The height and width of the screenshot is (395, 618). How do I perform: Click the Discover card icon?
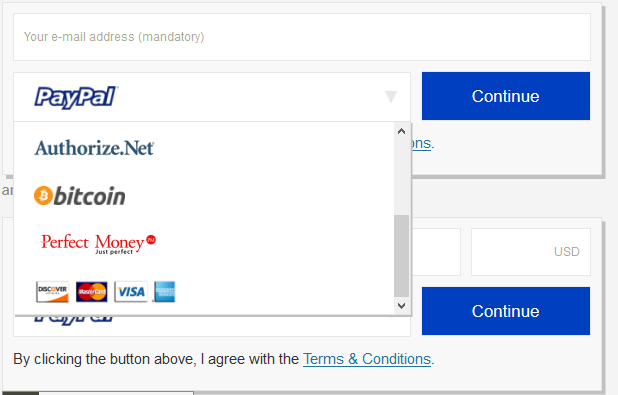click(x=52, y=292)
